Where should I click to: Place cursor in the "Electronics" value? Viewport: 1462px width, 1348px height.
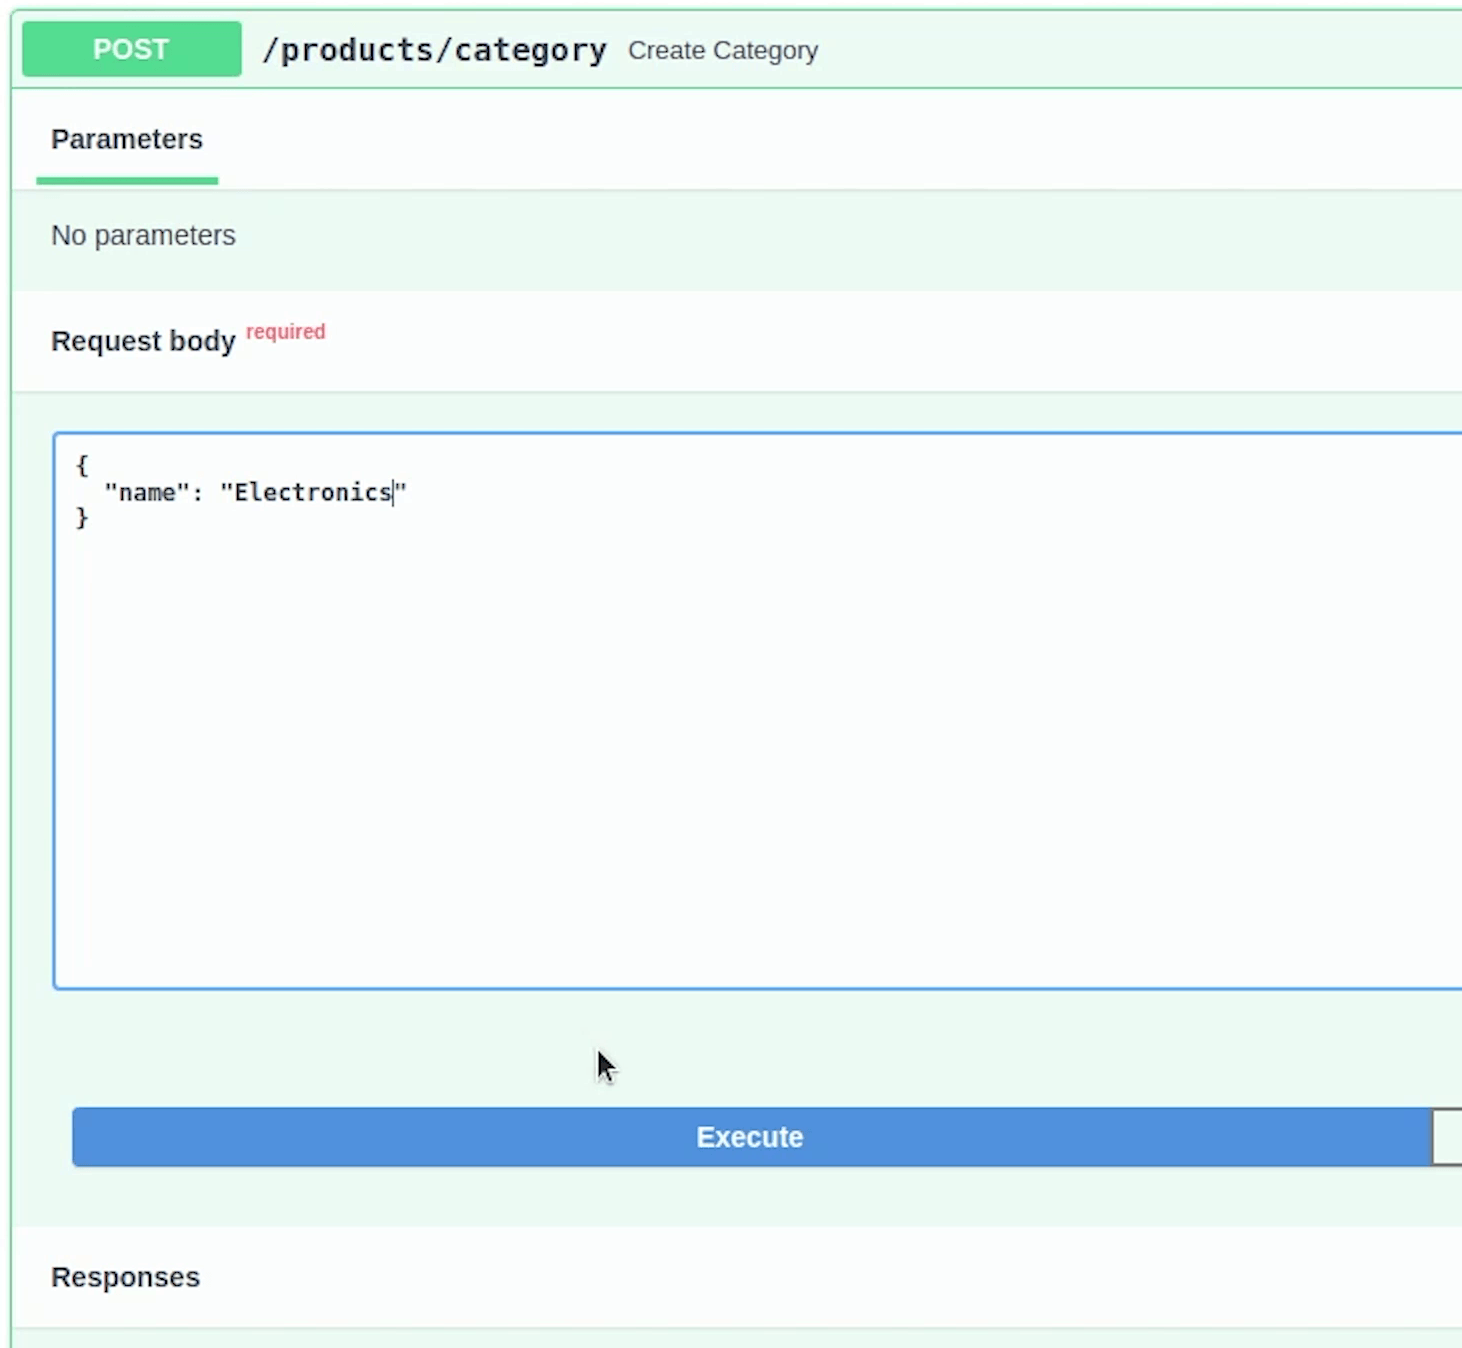[x=312, y=492]
